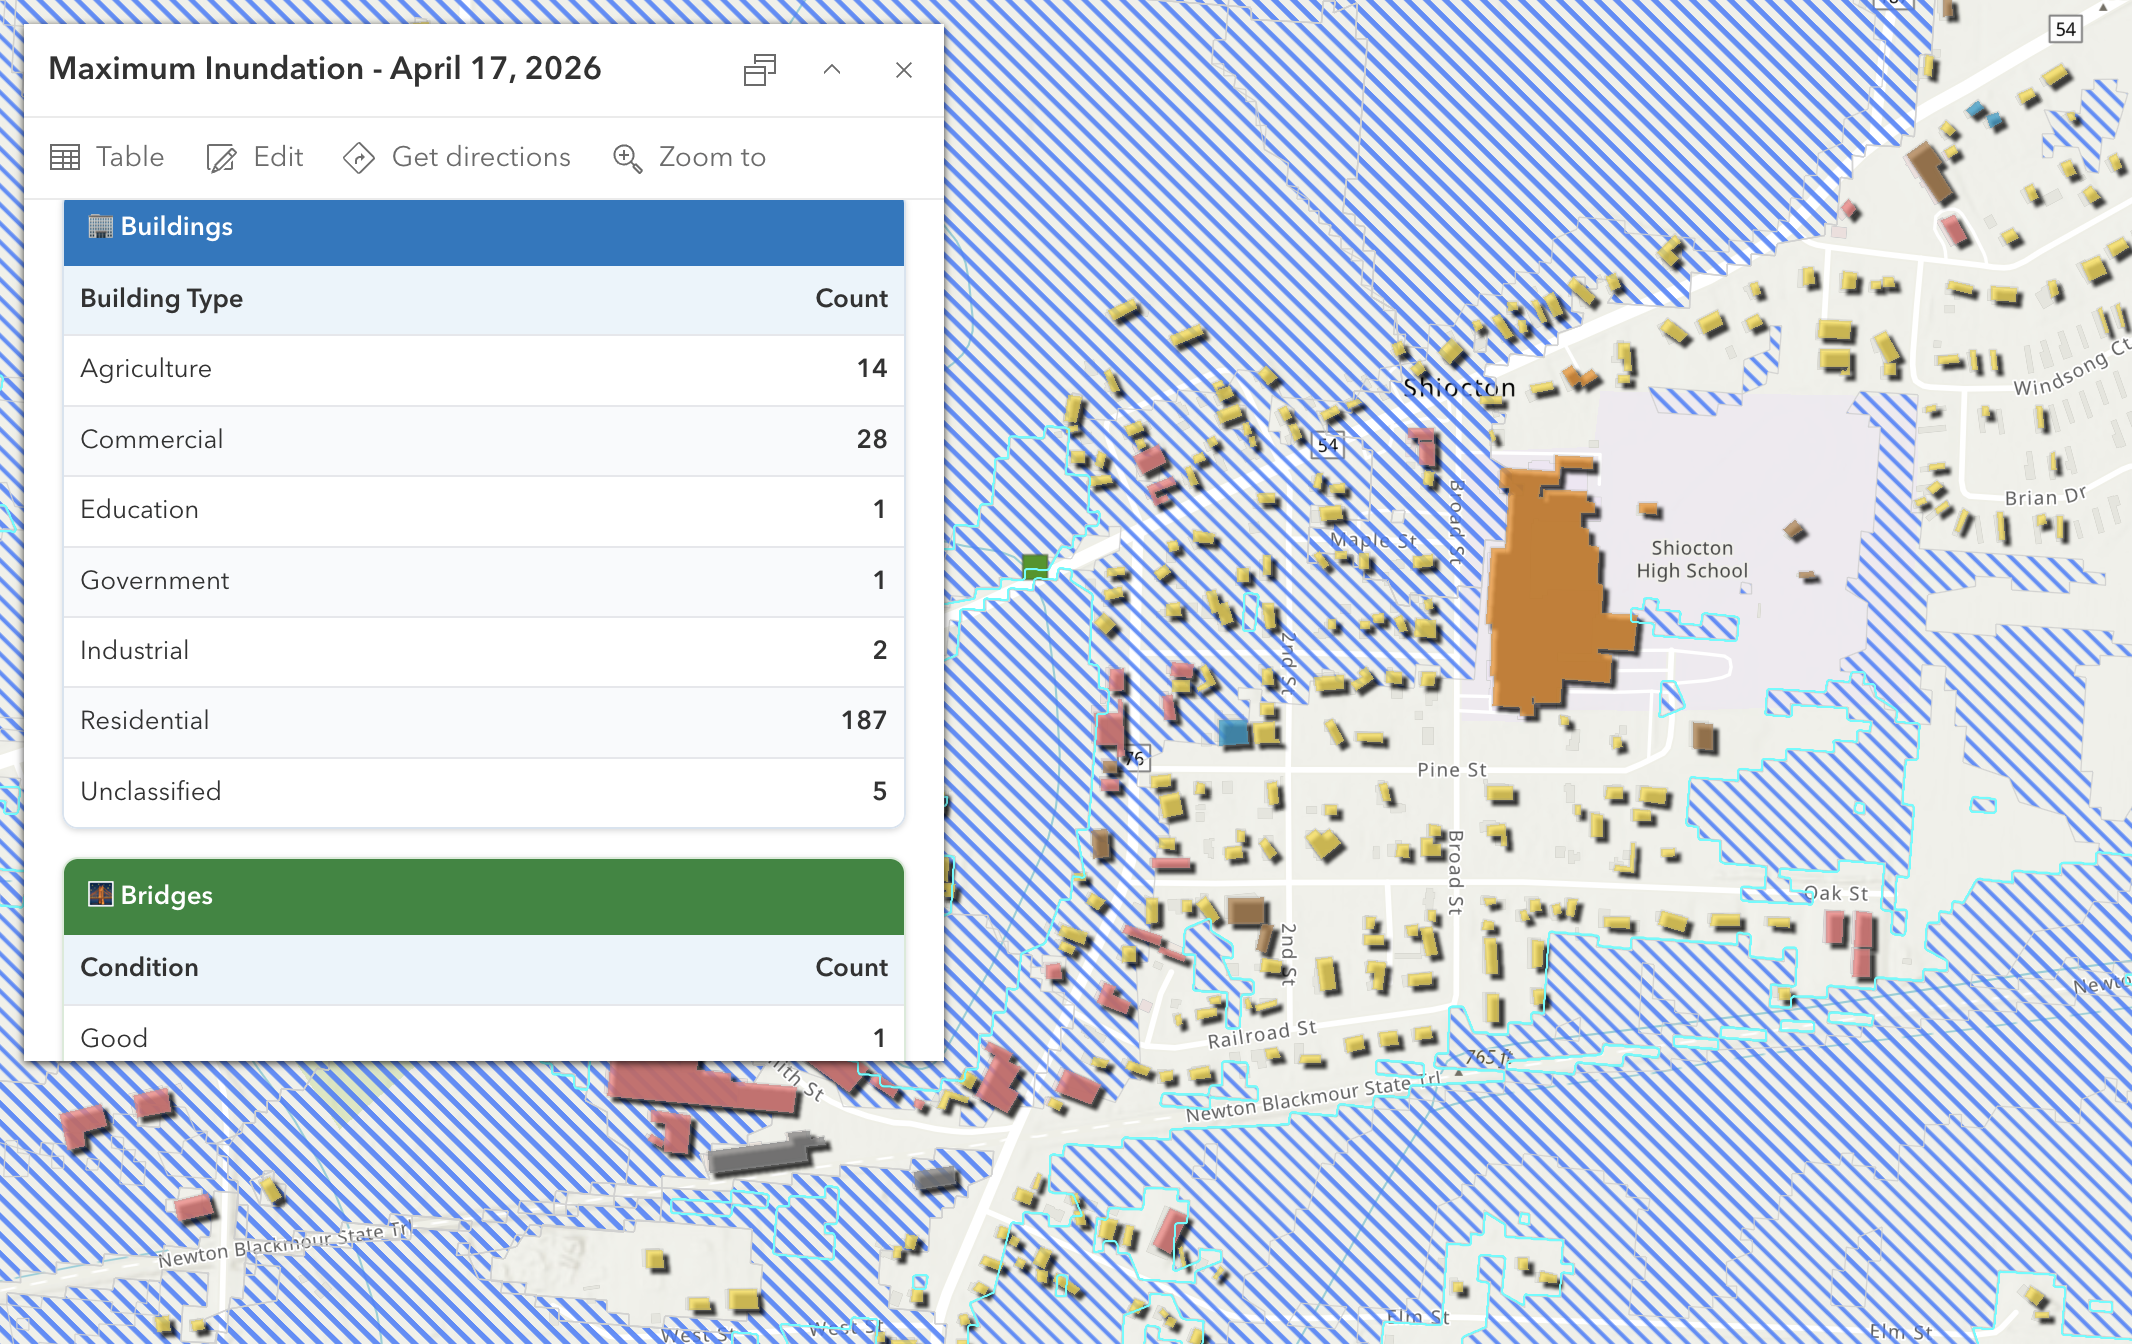Image resolution: width=2132 pixels, height=1344 pixels.
Task: Click the Good condition row
Action: click(x=484, y=1033)
